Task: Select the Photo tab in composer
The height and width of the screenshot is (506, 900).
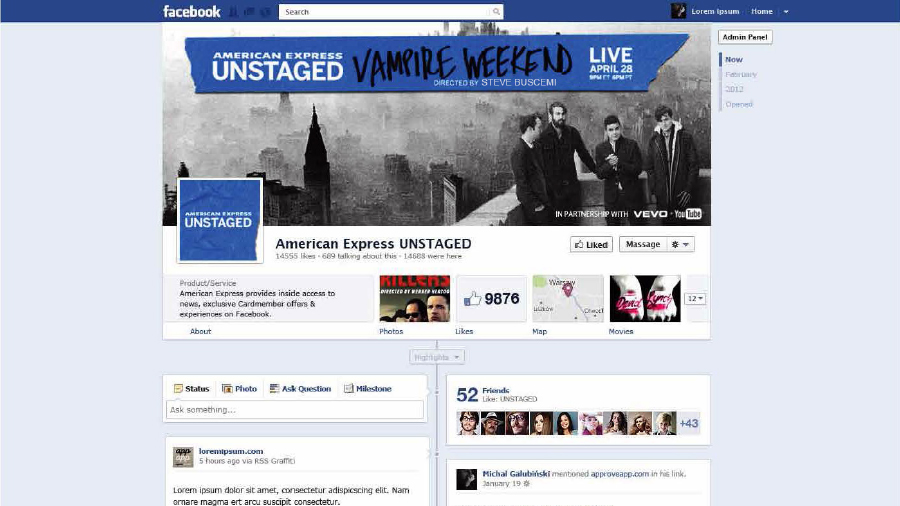Action: point(239,388)
